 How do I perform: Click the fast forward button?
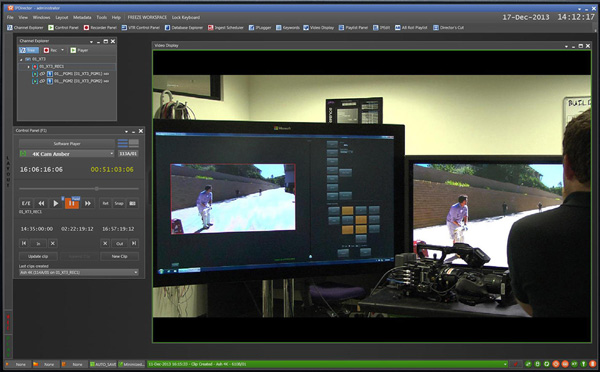(x=88, y=203)
